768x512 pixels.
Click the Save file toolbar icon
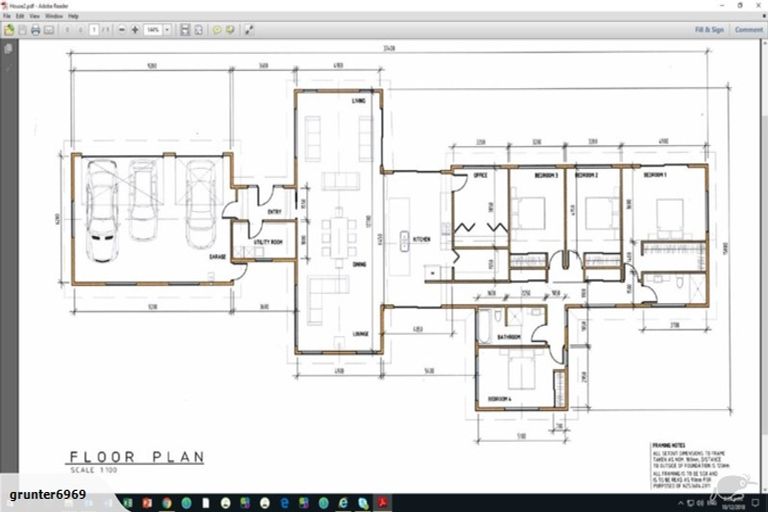[22, 30]
